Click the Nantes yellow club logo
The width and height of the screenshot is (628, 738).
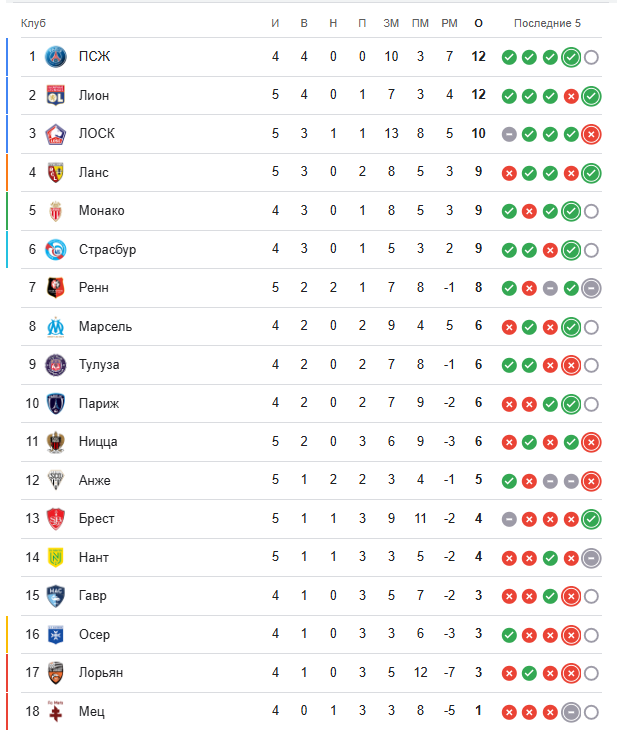56,557
